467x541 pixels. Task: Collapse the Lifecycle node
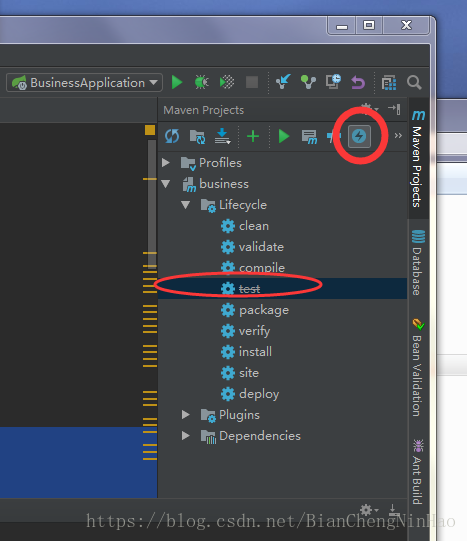[x=186, y=205]
